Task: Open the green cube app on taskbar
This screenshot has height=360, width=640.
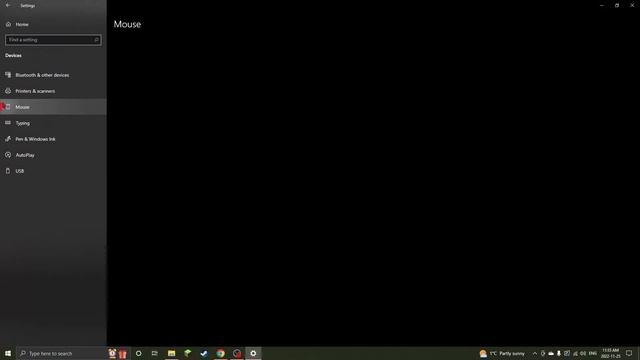Action: [188, 353]
